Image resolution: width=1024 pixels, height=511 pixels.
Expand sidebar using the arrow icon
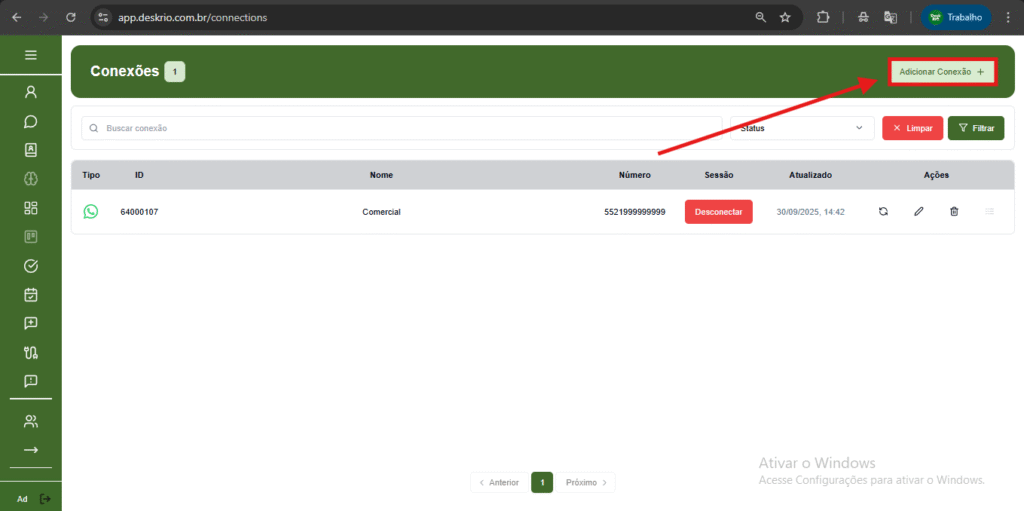[x=30, y=450]
